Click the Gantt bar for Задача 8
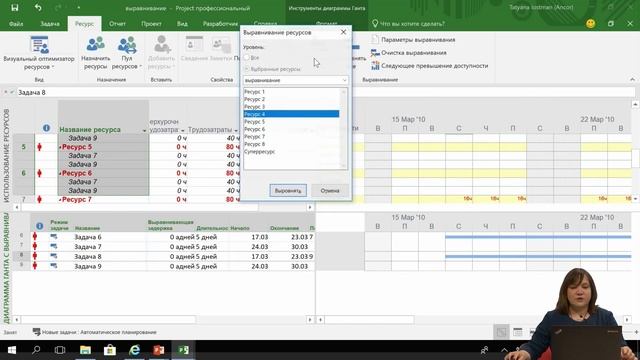This screenshot has width=640, height=360. point(538,256)
